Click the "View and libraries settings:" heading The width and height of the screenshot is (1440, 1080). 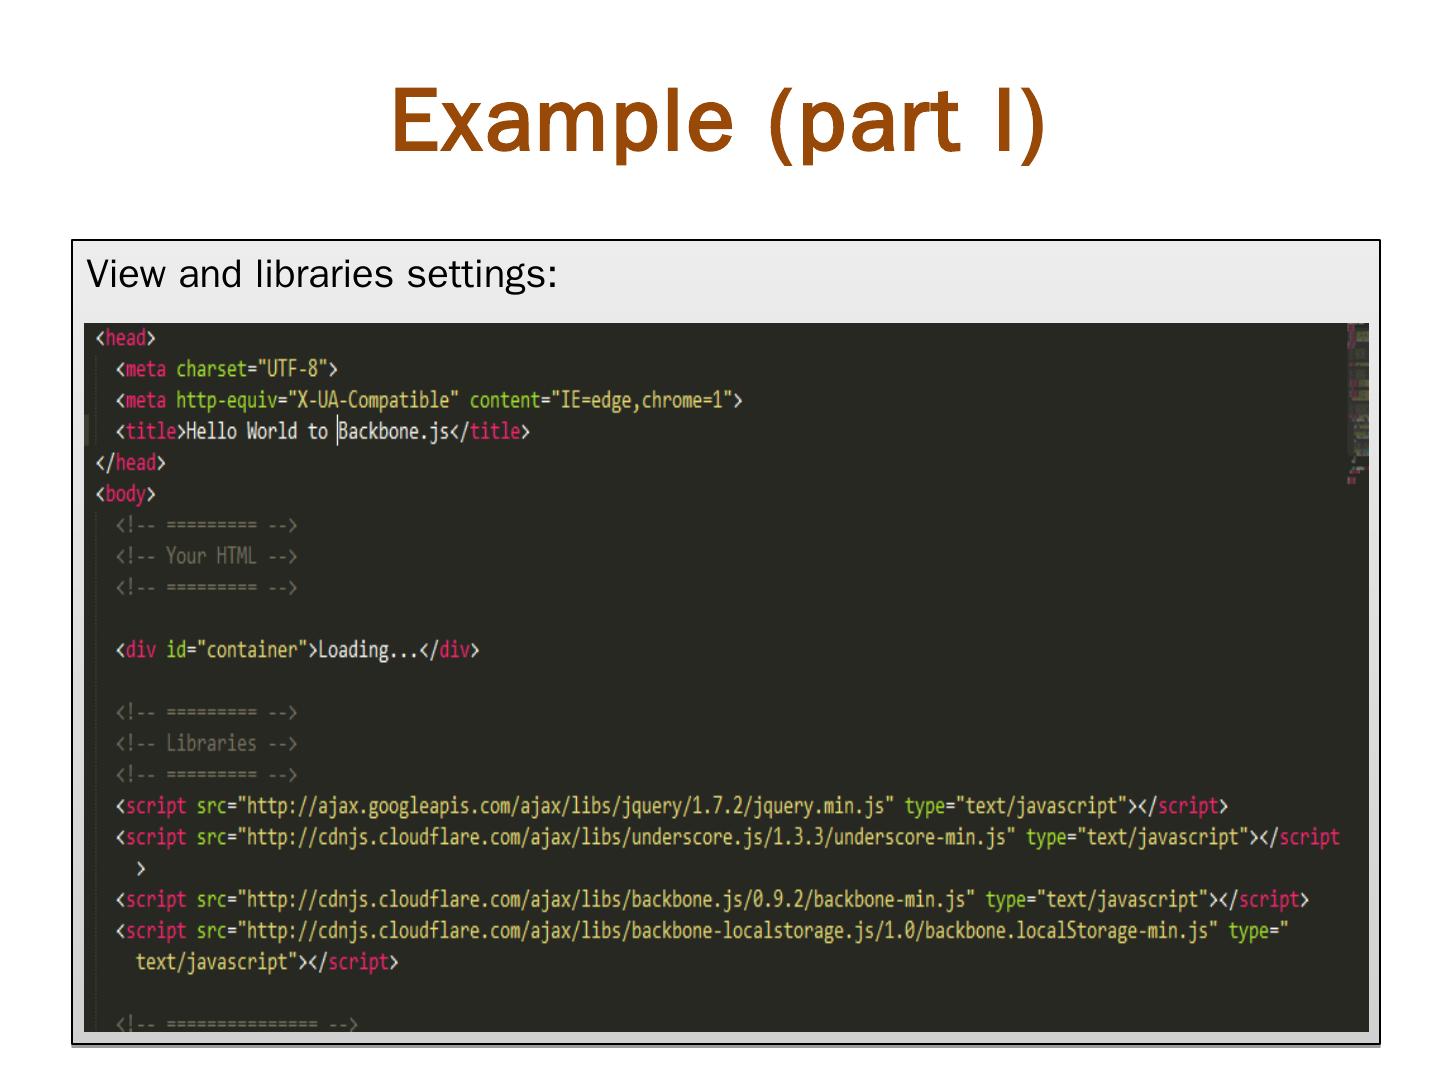(x=322, y=274)
